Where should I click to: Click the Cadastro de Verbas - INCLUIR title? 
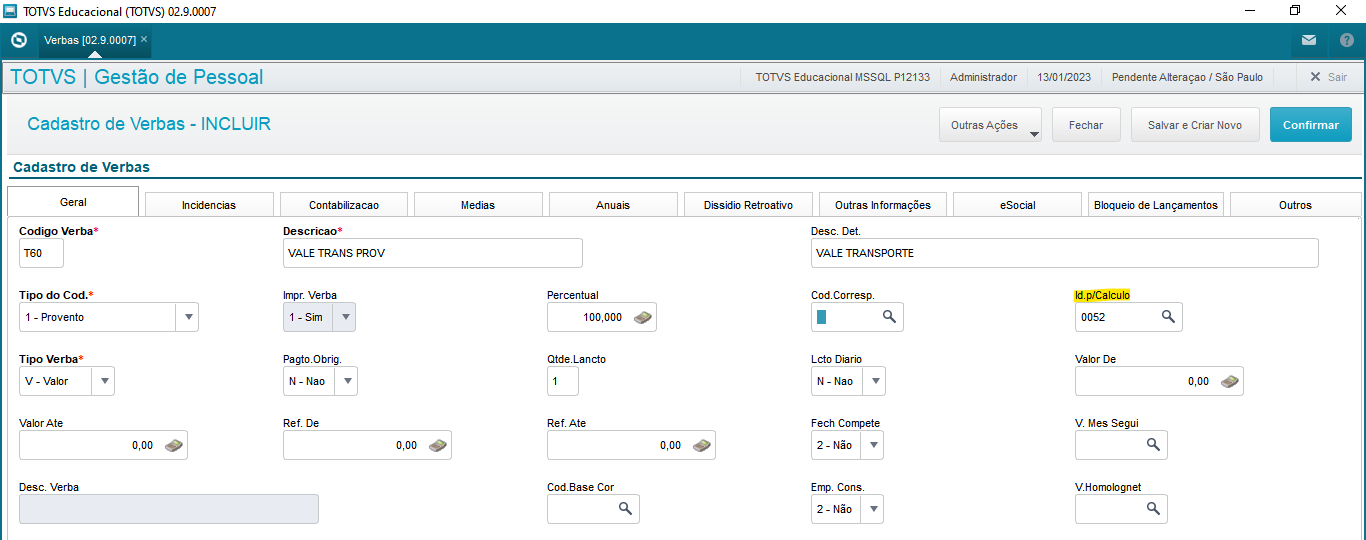point(149,124)
